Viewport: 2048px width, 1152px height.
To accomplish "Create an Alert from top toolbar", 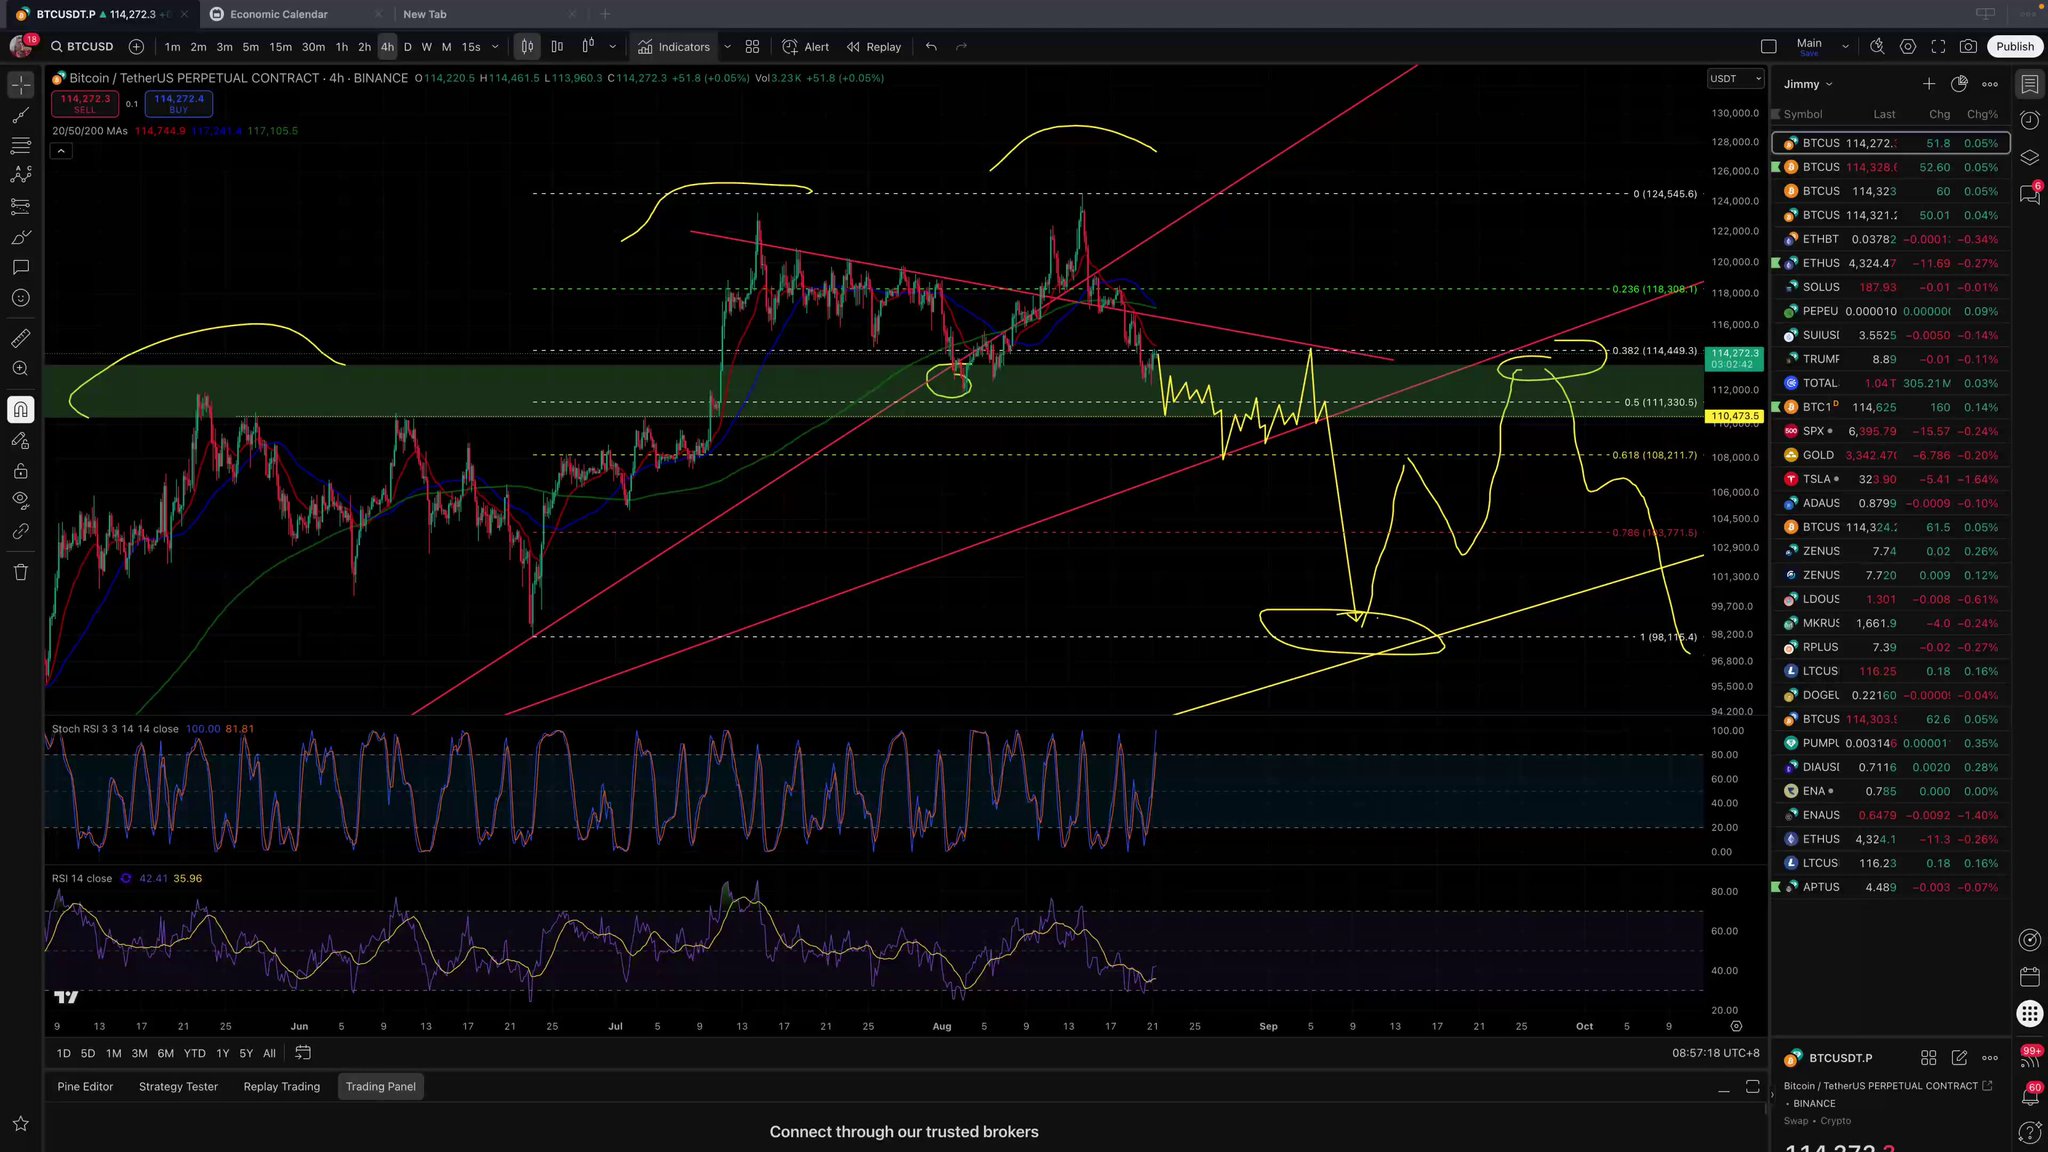I will tap(806, 47).
